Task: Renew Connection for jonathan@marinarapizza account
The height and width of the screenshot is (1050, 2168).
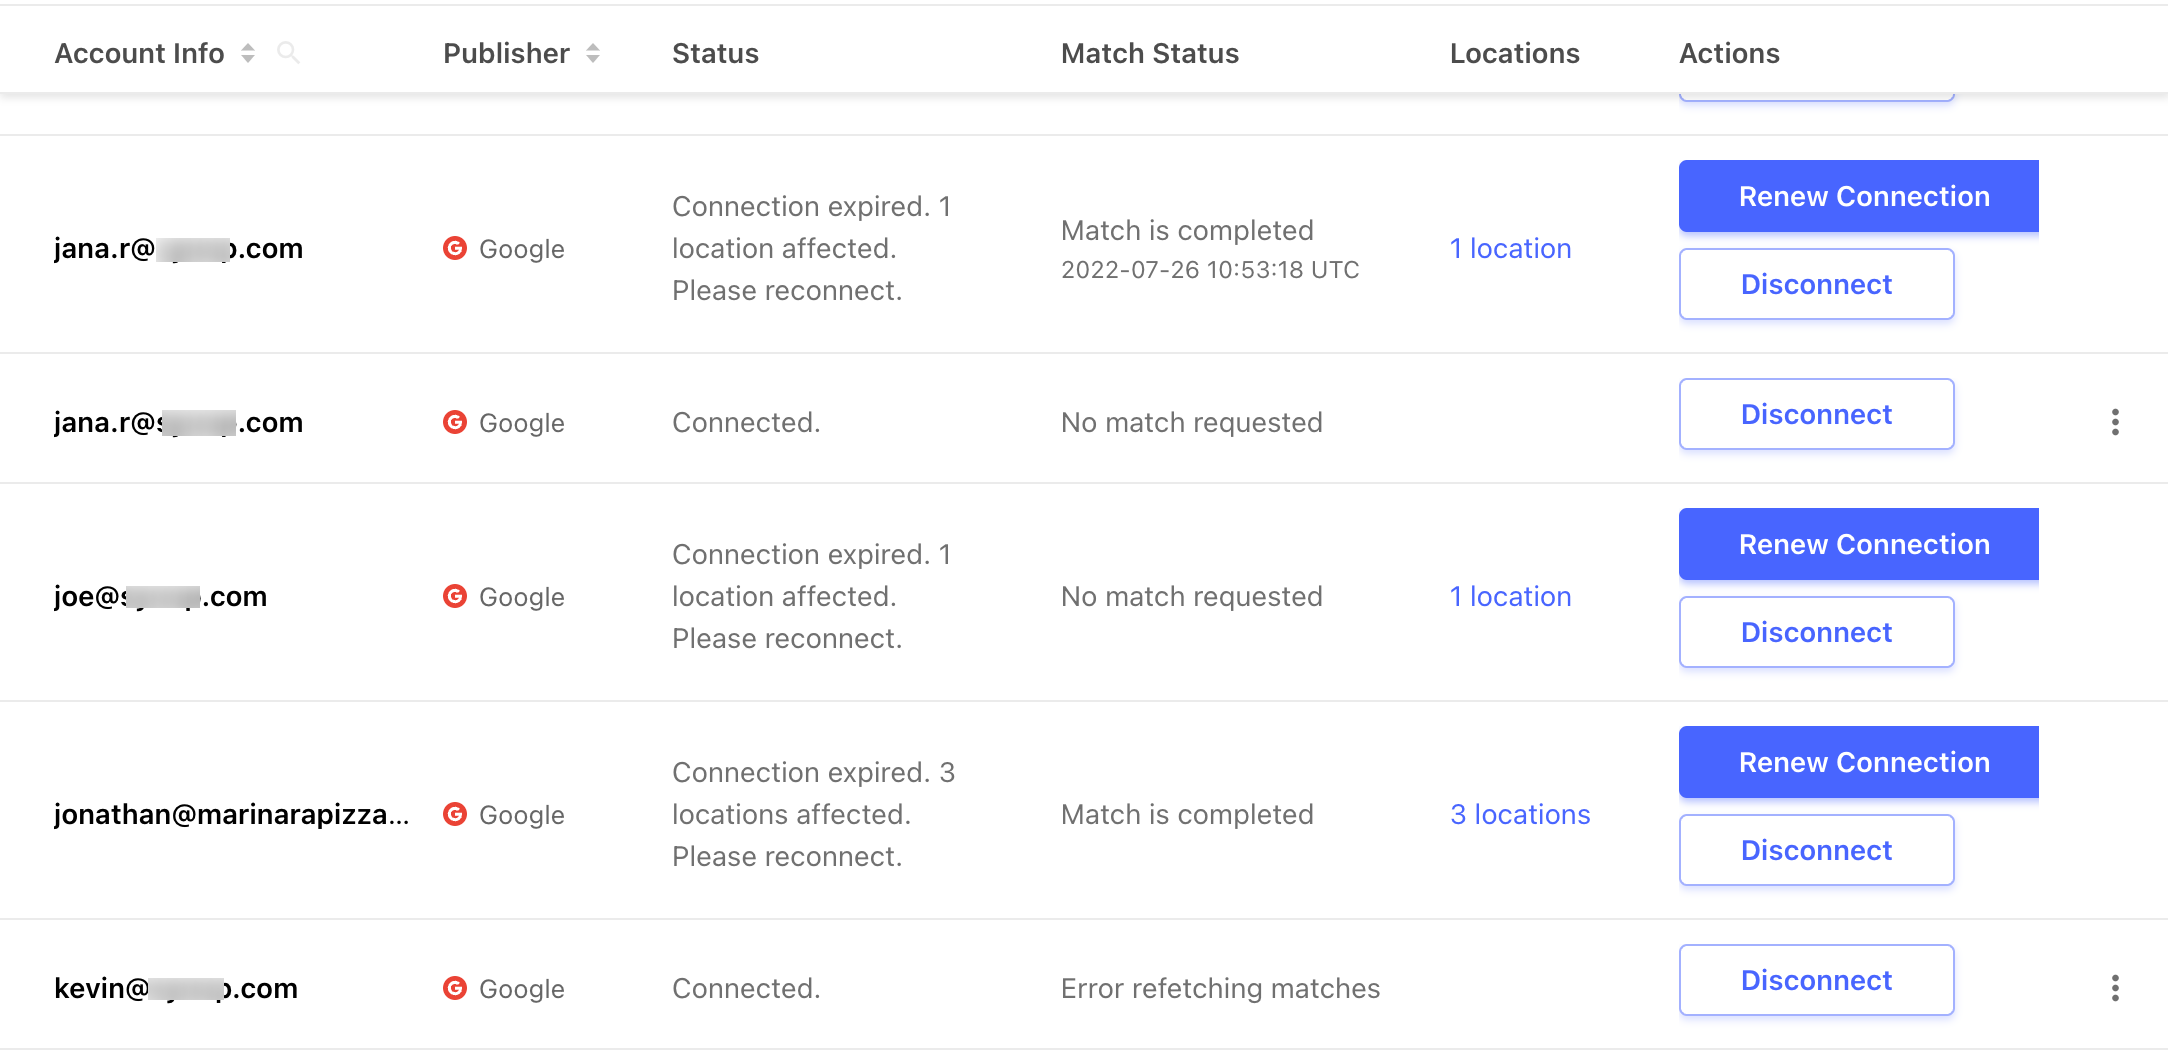Action: [x=1859, y=762]
